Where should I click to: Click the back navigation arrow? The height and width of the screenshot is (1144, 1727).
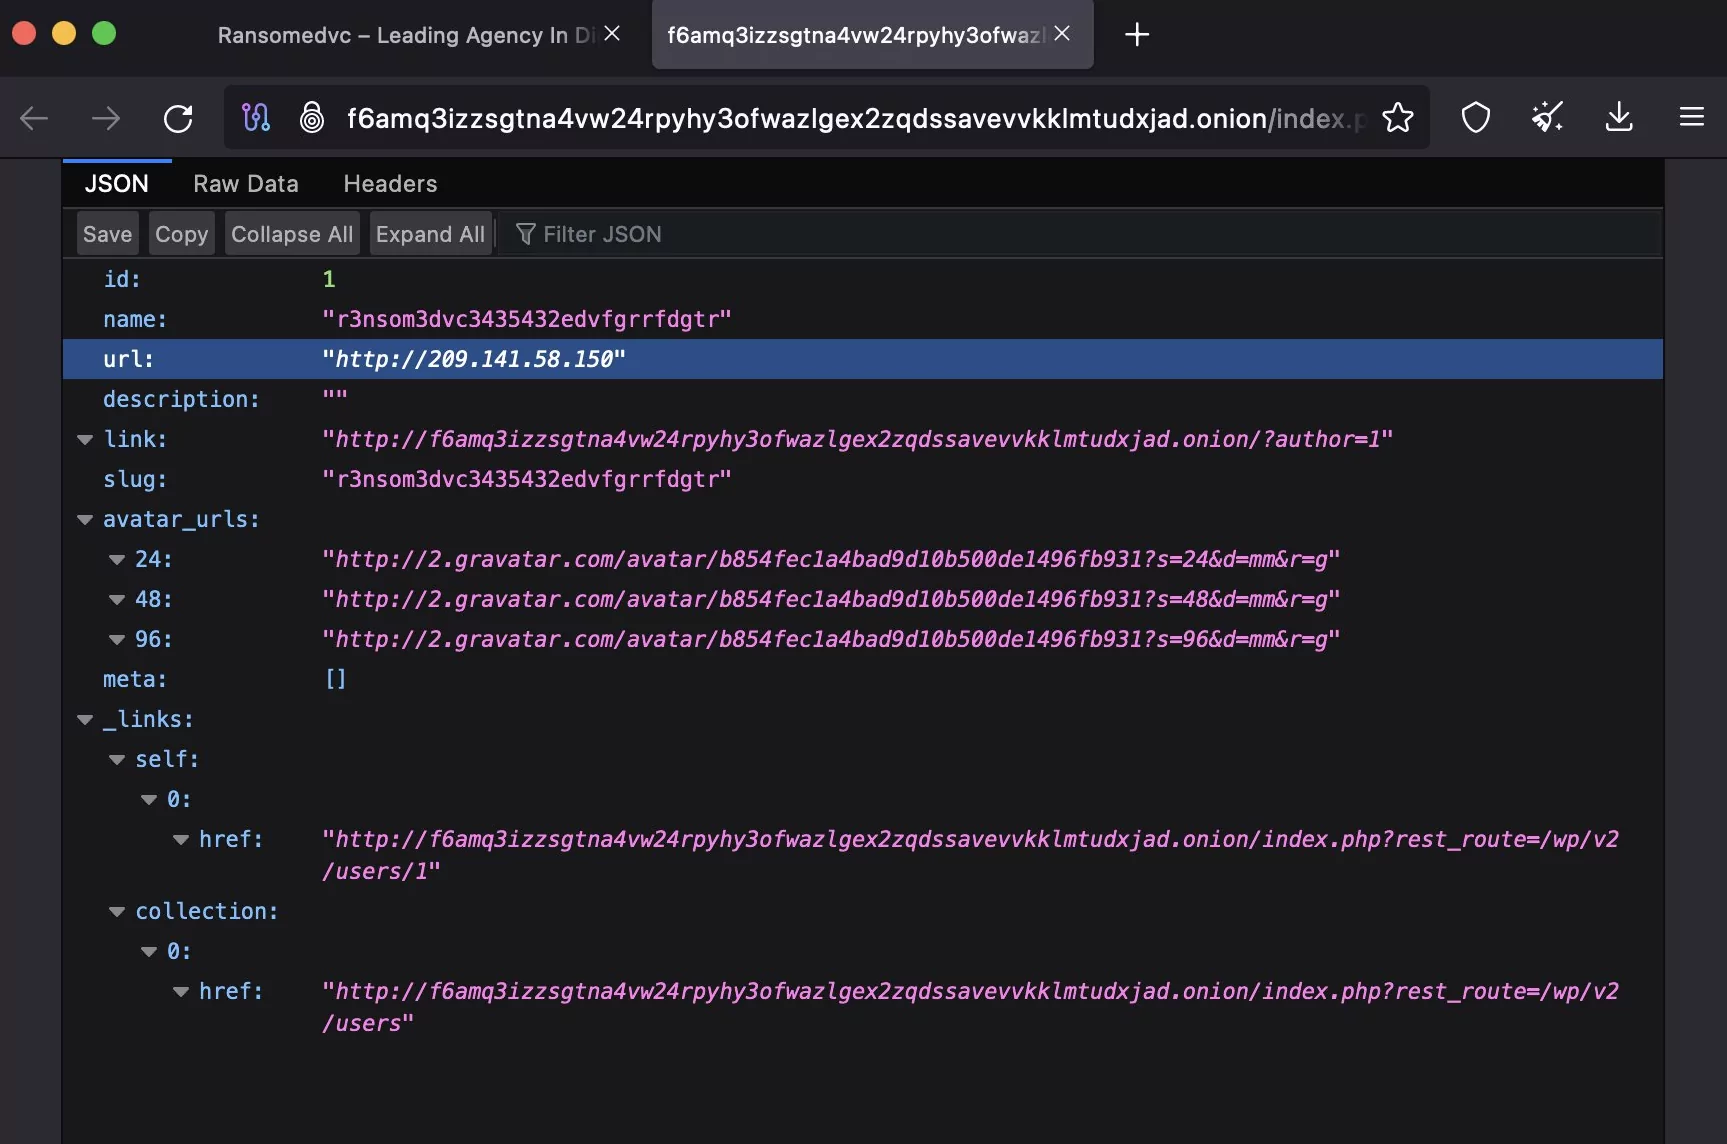[34, 119]
